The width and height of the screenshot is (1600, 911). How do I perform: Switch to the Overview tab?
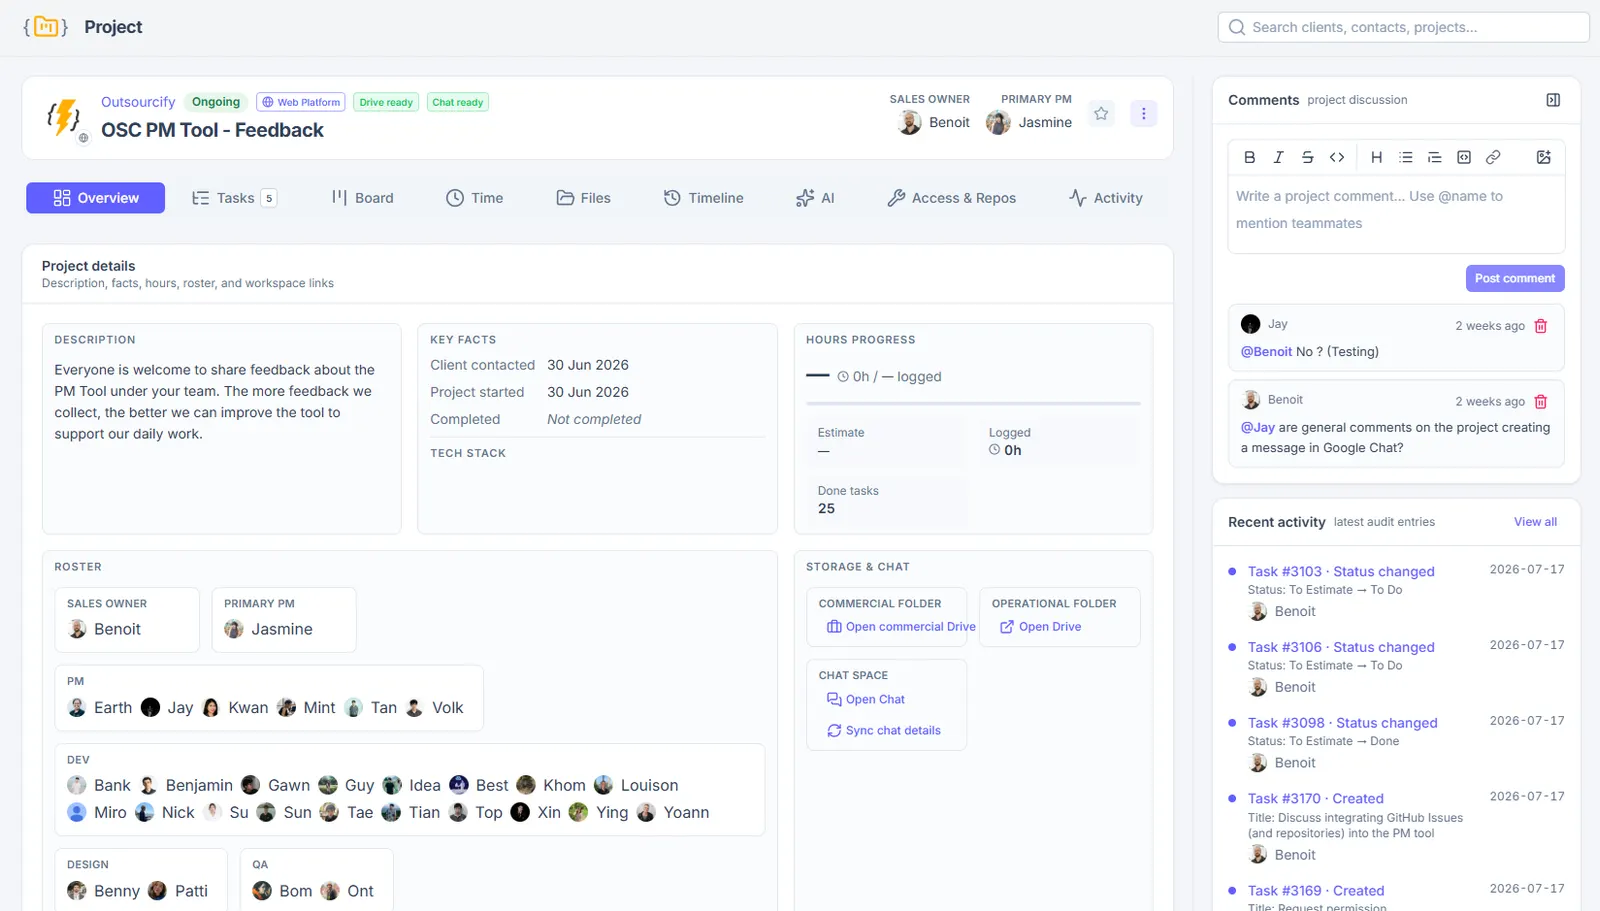click(96, 198)
